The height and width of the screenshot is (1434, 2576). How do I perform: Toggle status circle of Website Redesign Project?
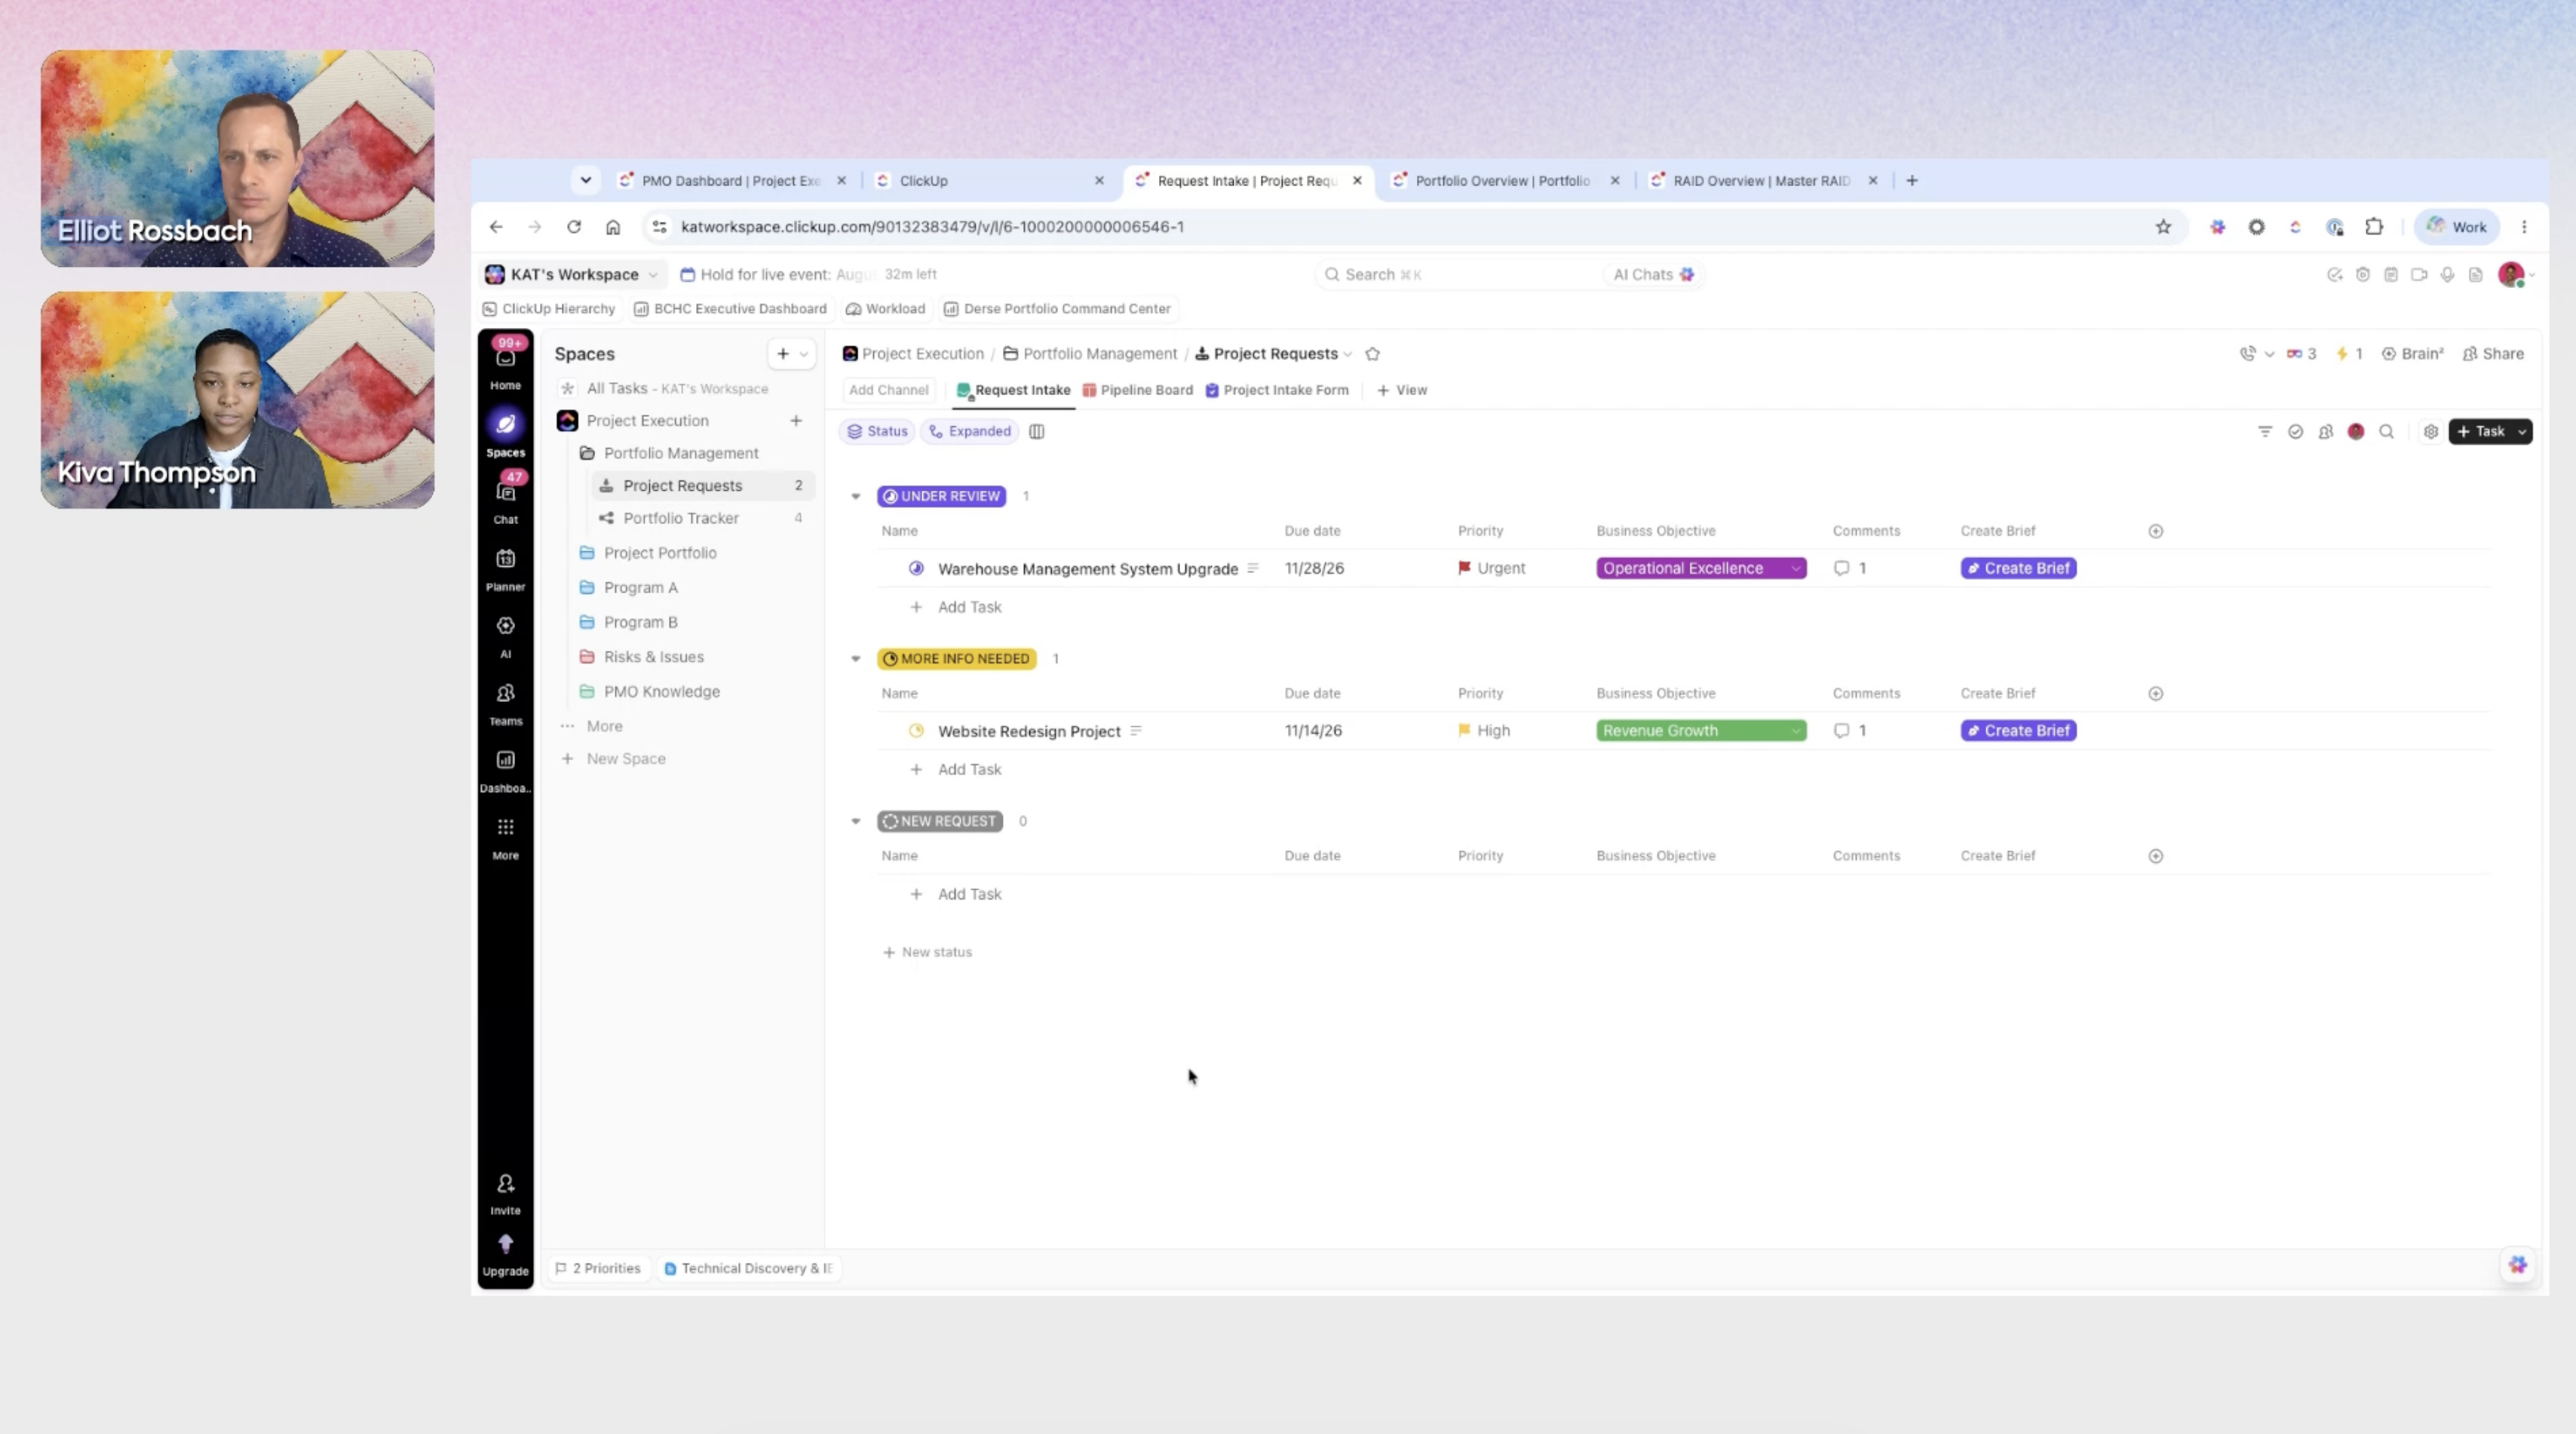[x=916, y=731]
